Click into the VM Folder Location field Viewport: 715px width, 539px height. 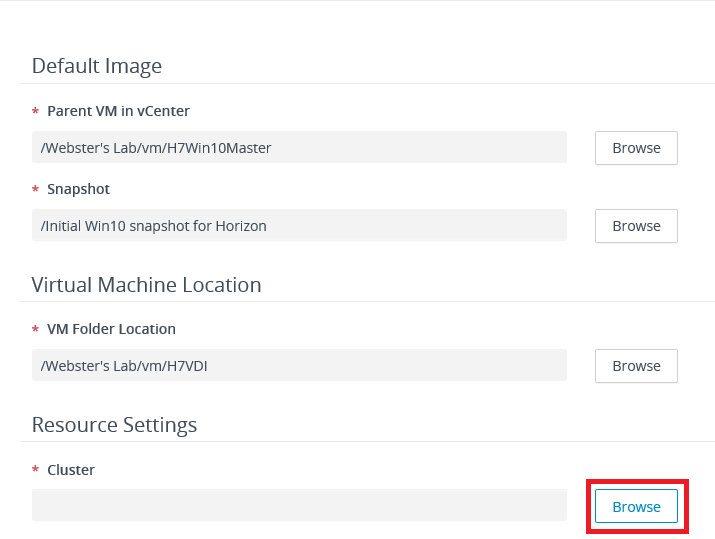pos(299,366)
